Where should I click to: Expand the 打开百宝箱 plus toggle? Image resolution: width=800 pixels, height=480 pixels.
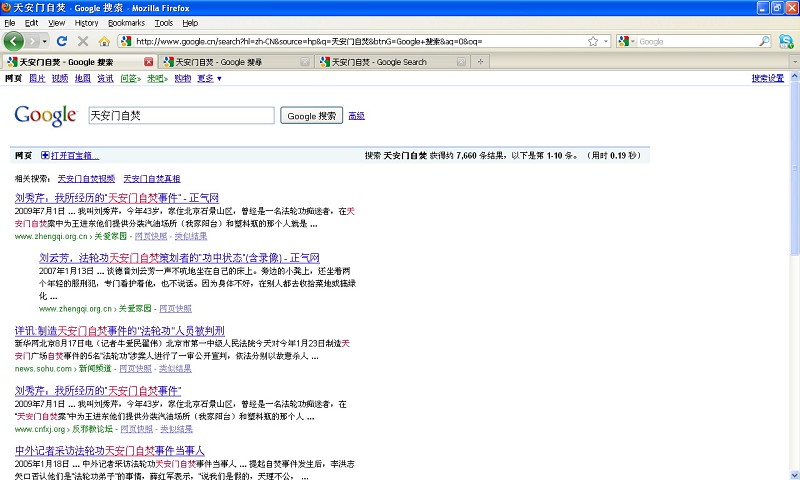(45, 156)
